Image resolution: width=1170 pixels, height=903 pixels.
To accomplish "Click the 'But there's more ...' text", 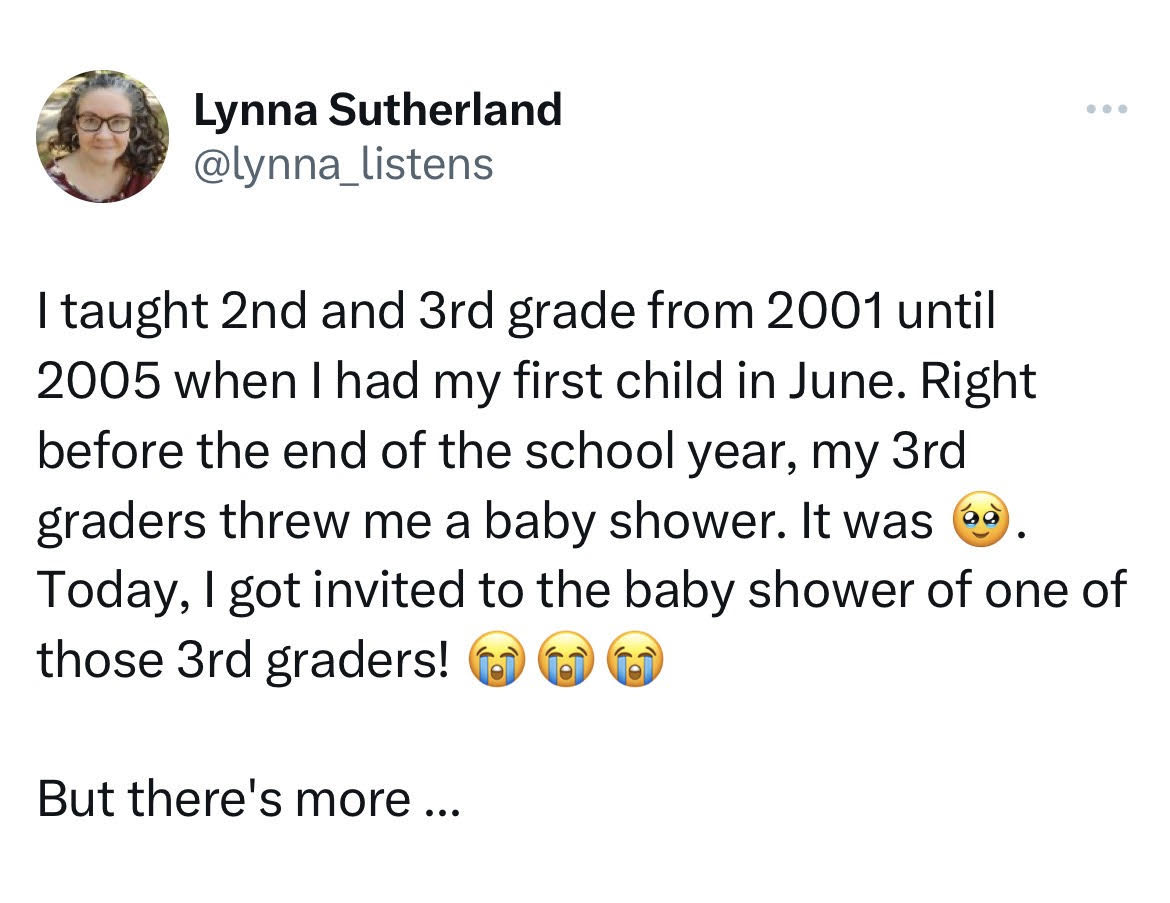I will (x=248, y=799).
